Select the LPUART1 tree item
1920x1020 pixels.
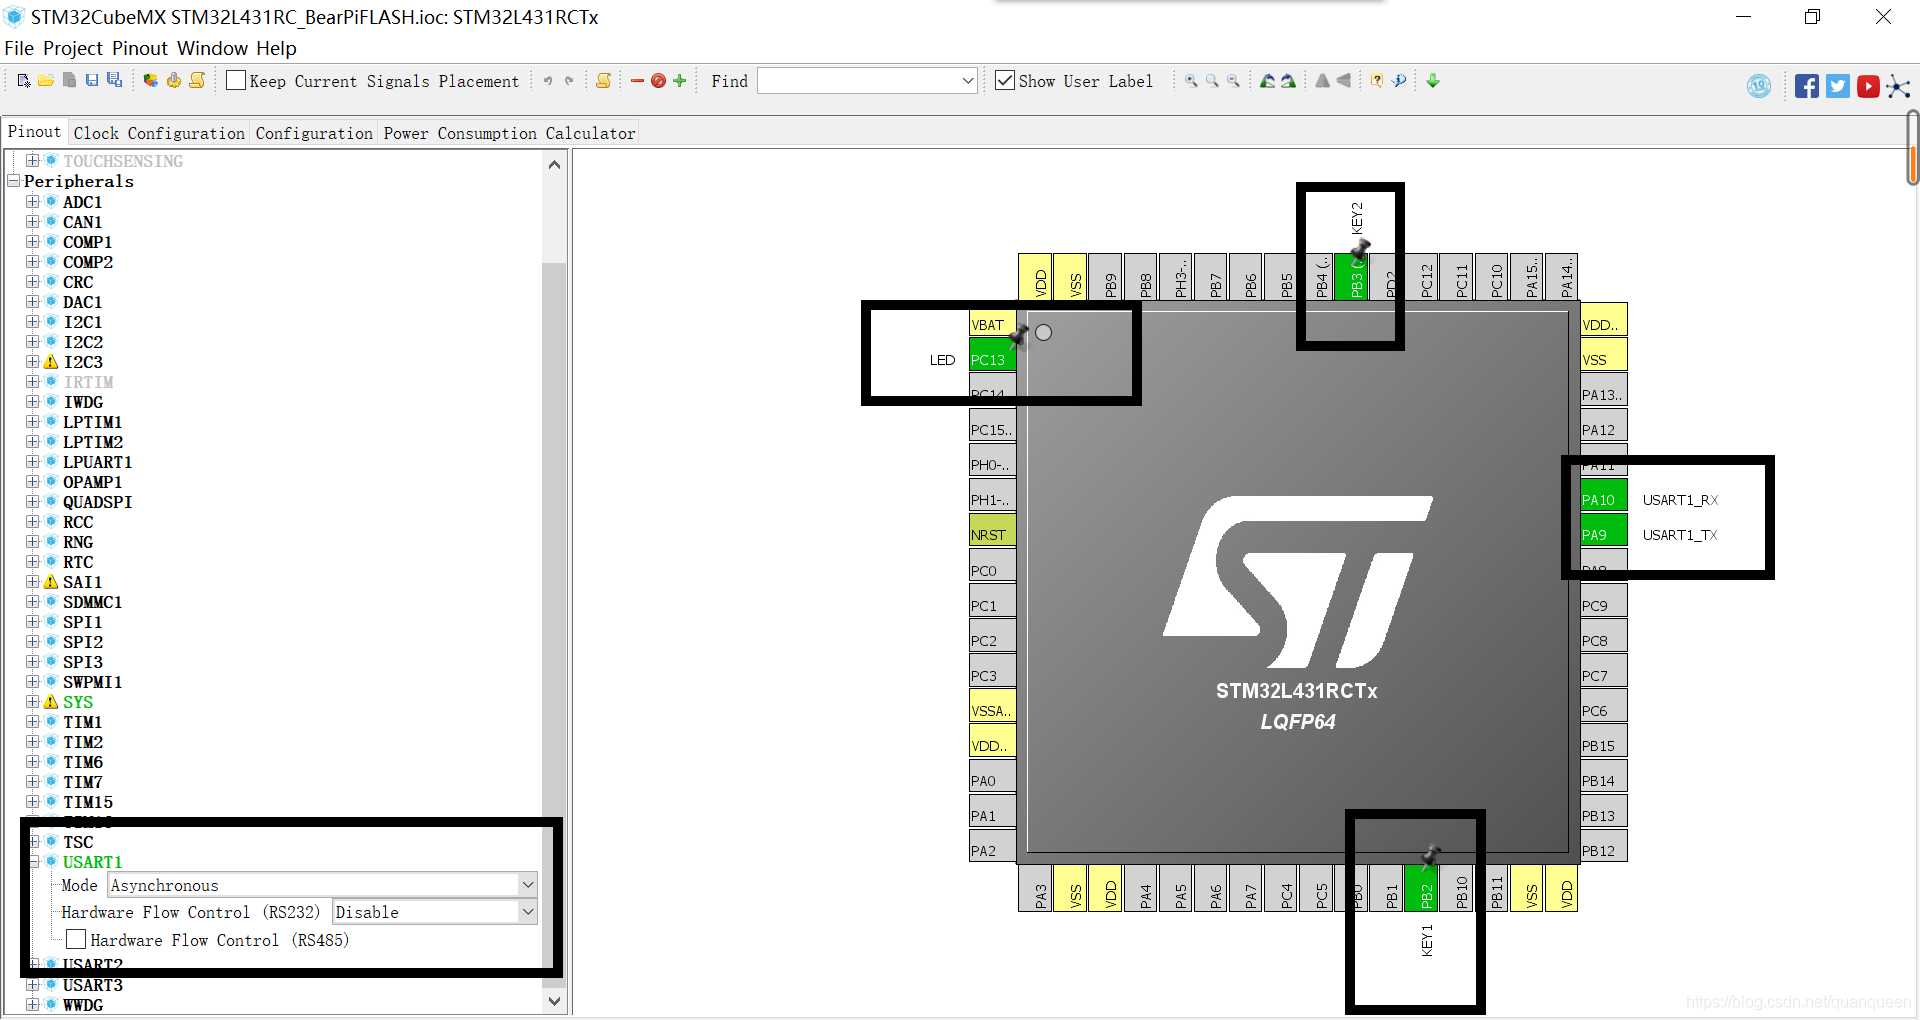97,462
